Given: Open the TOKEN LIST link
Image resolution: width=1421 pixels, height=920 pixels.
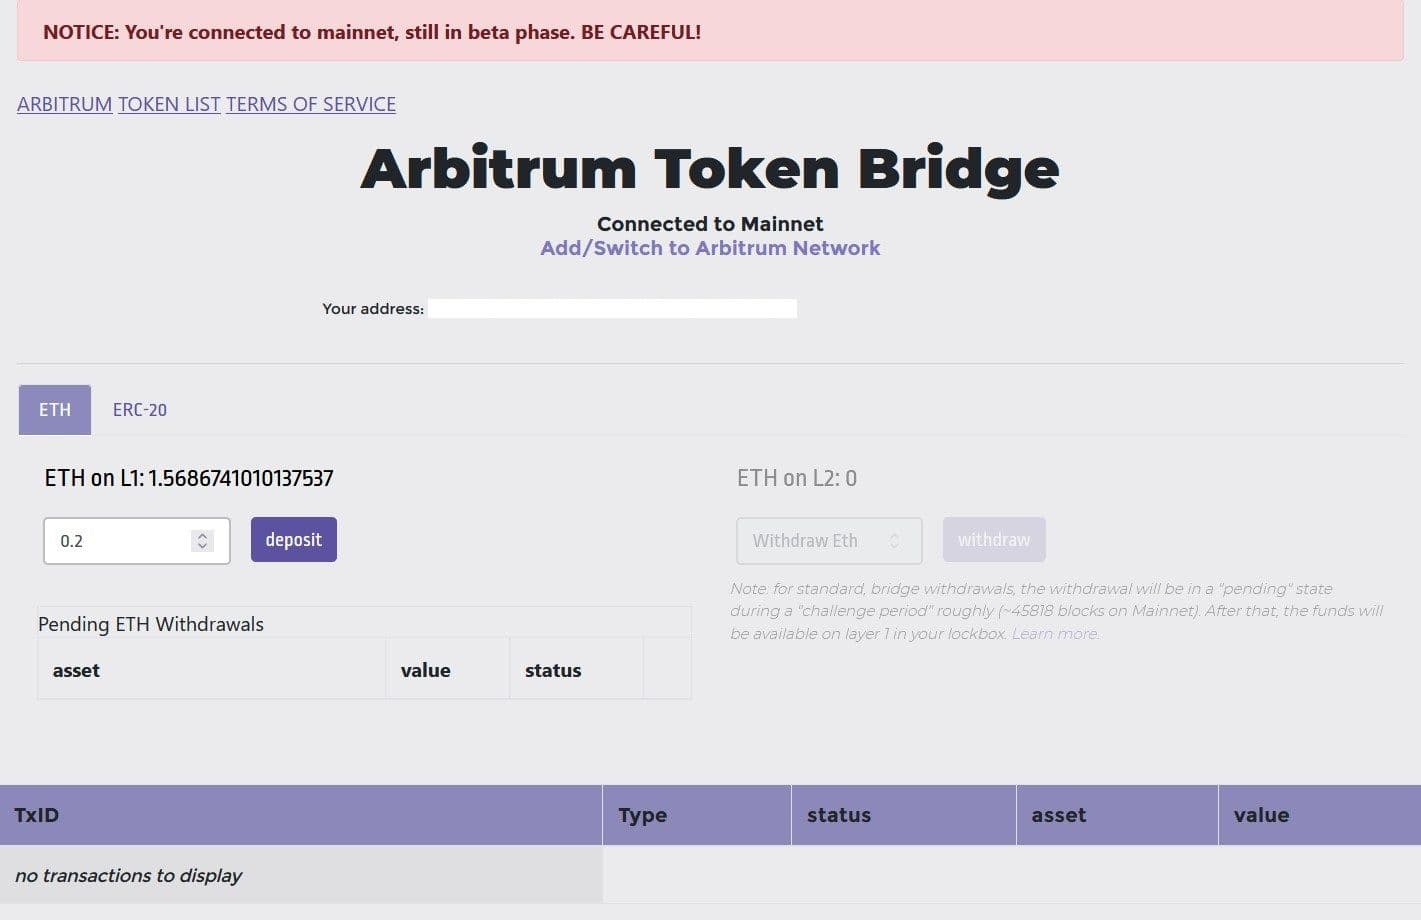Looking at the screenshot, I should coord(169,104).
